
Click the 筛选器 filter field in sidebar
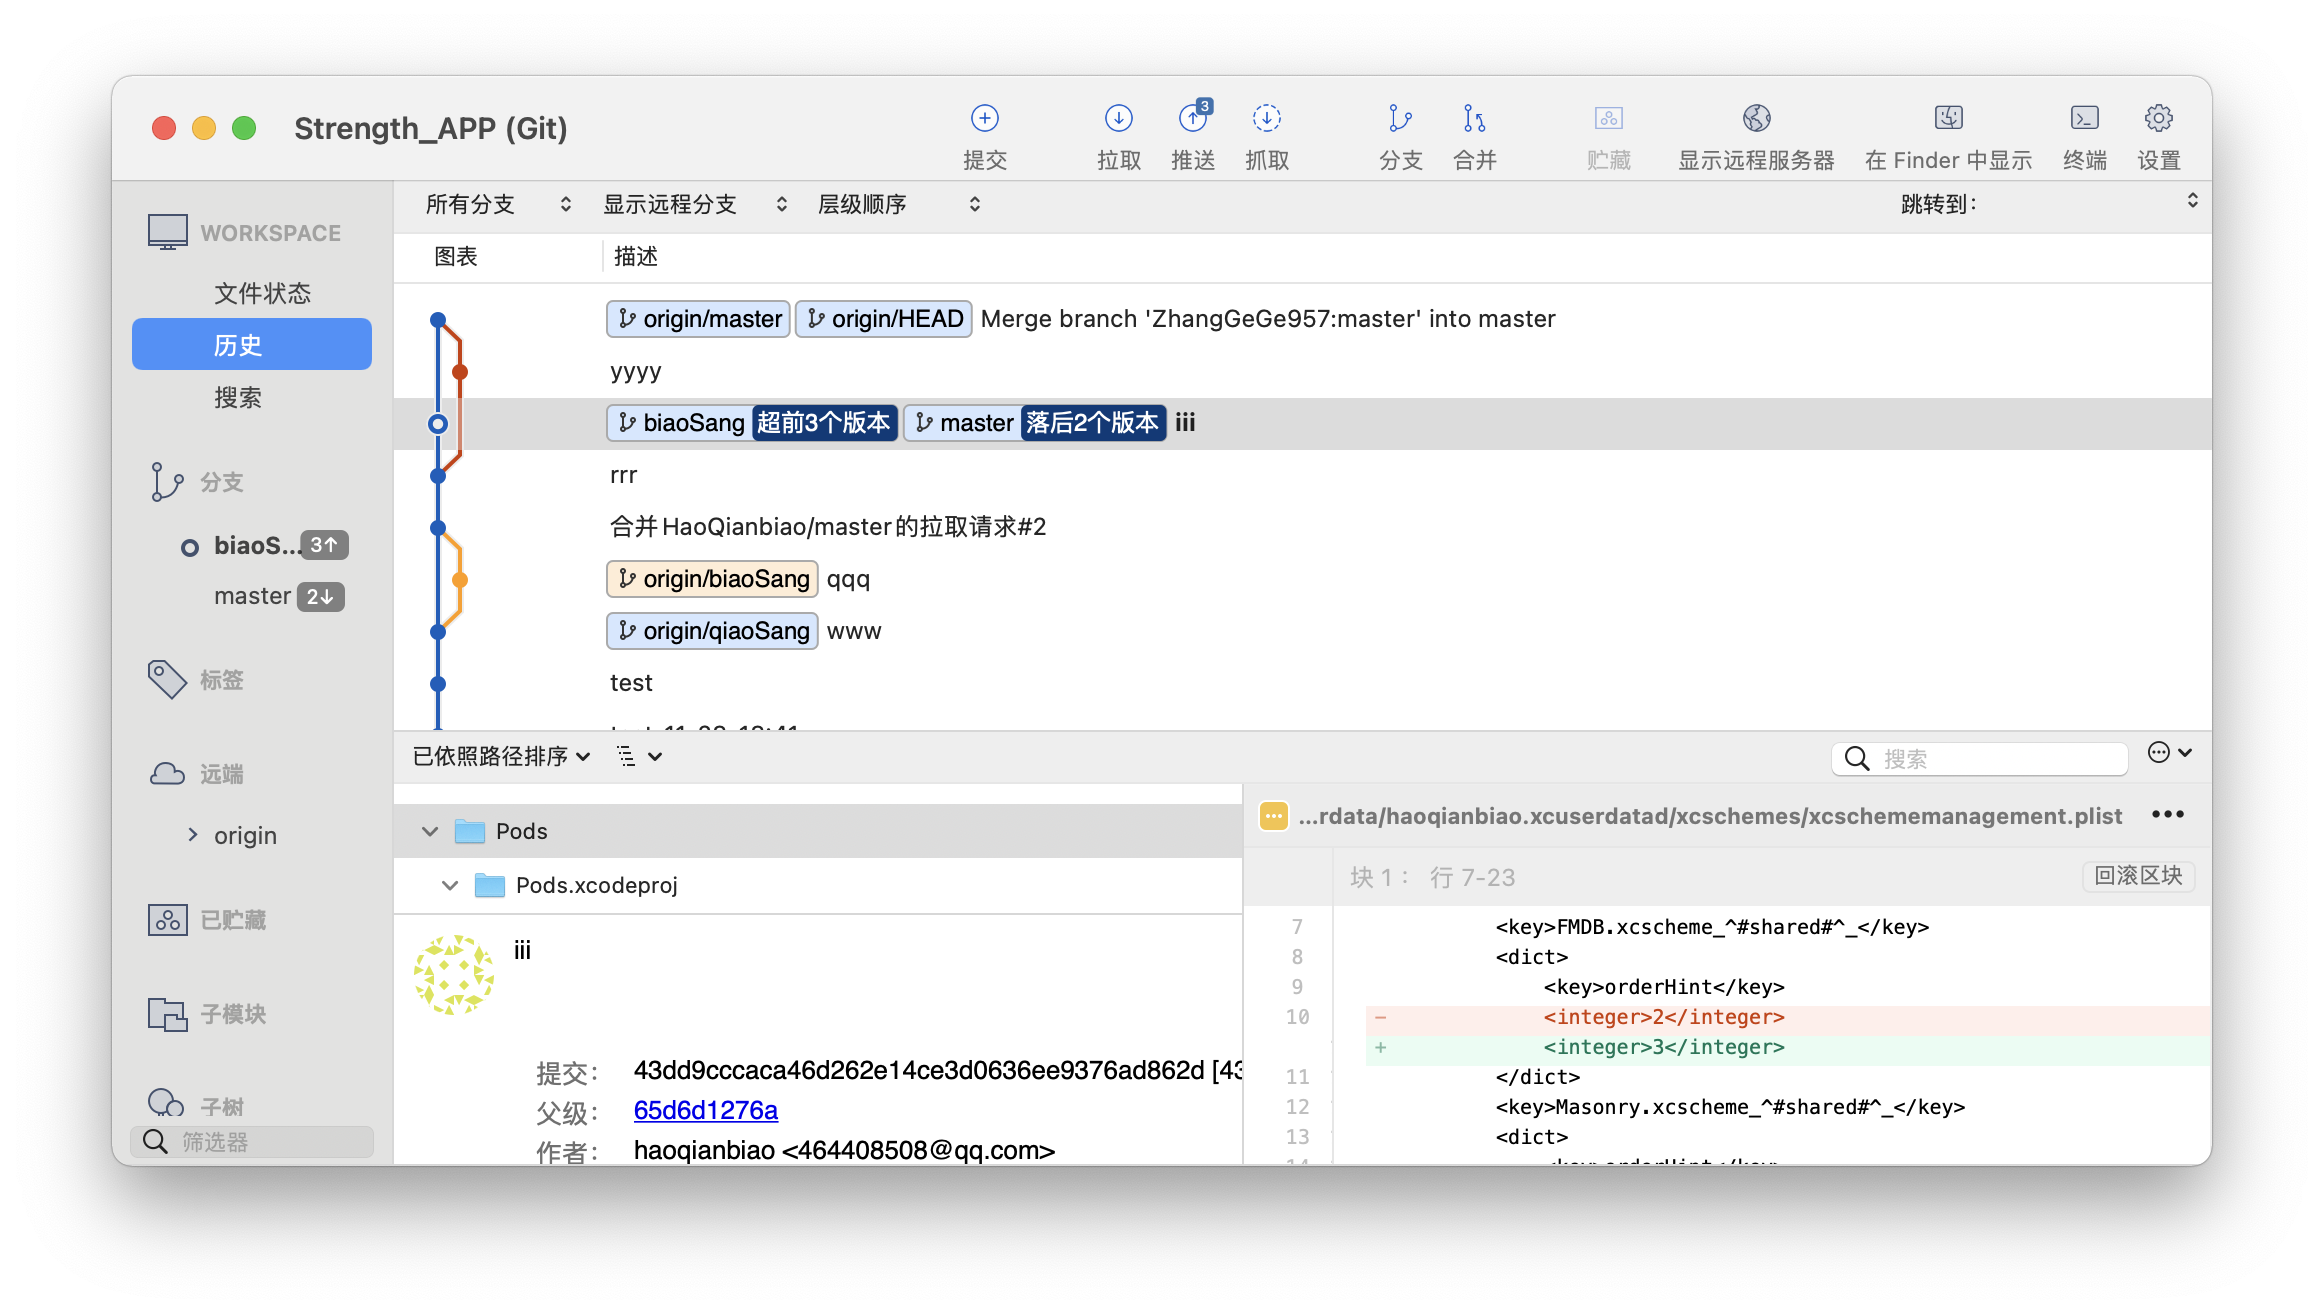pyautogui.click(x=252, y=1141)
